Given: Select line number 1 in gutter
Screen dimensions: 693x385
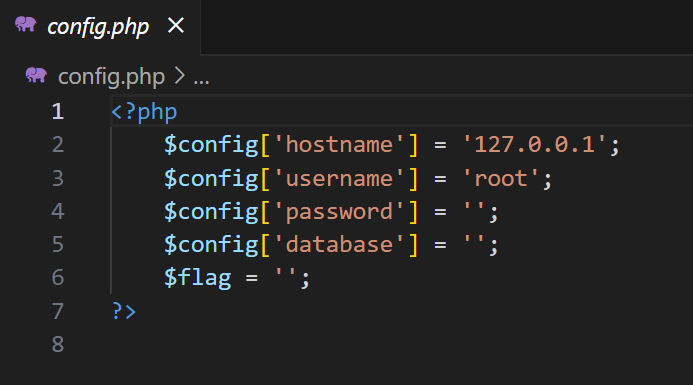Looking at the screenshot, I should (x=58, y=112).
